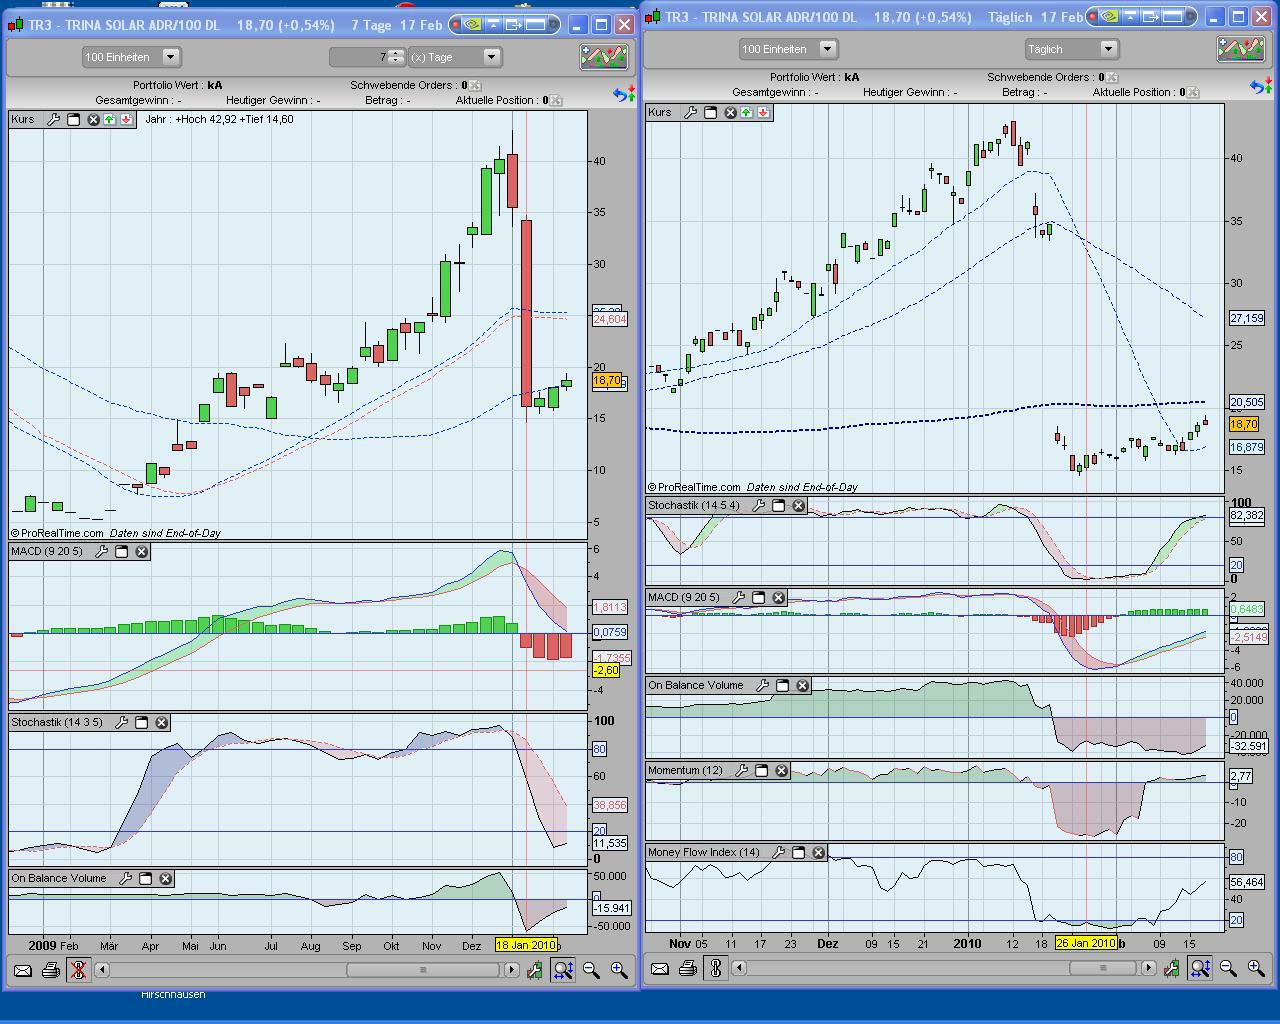Open the print dialog in the left chart
The height and width of the screenshot is (1024, 1280).
(x=50, y=970)
